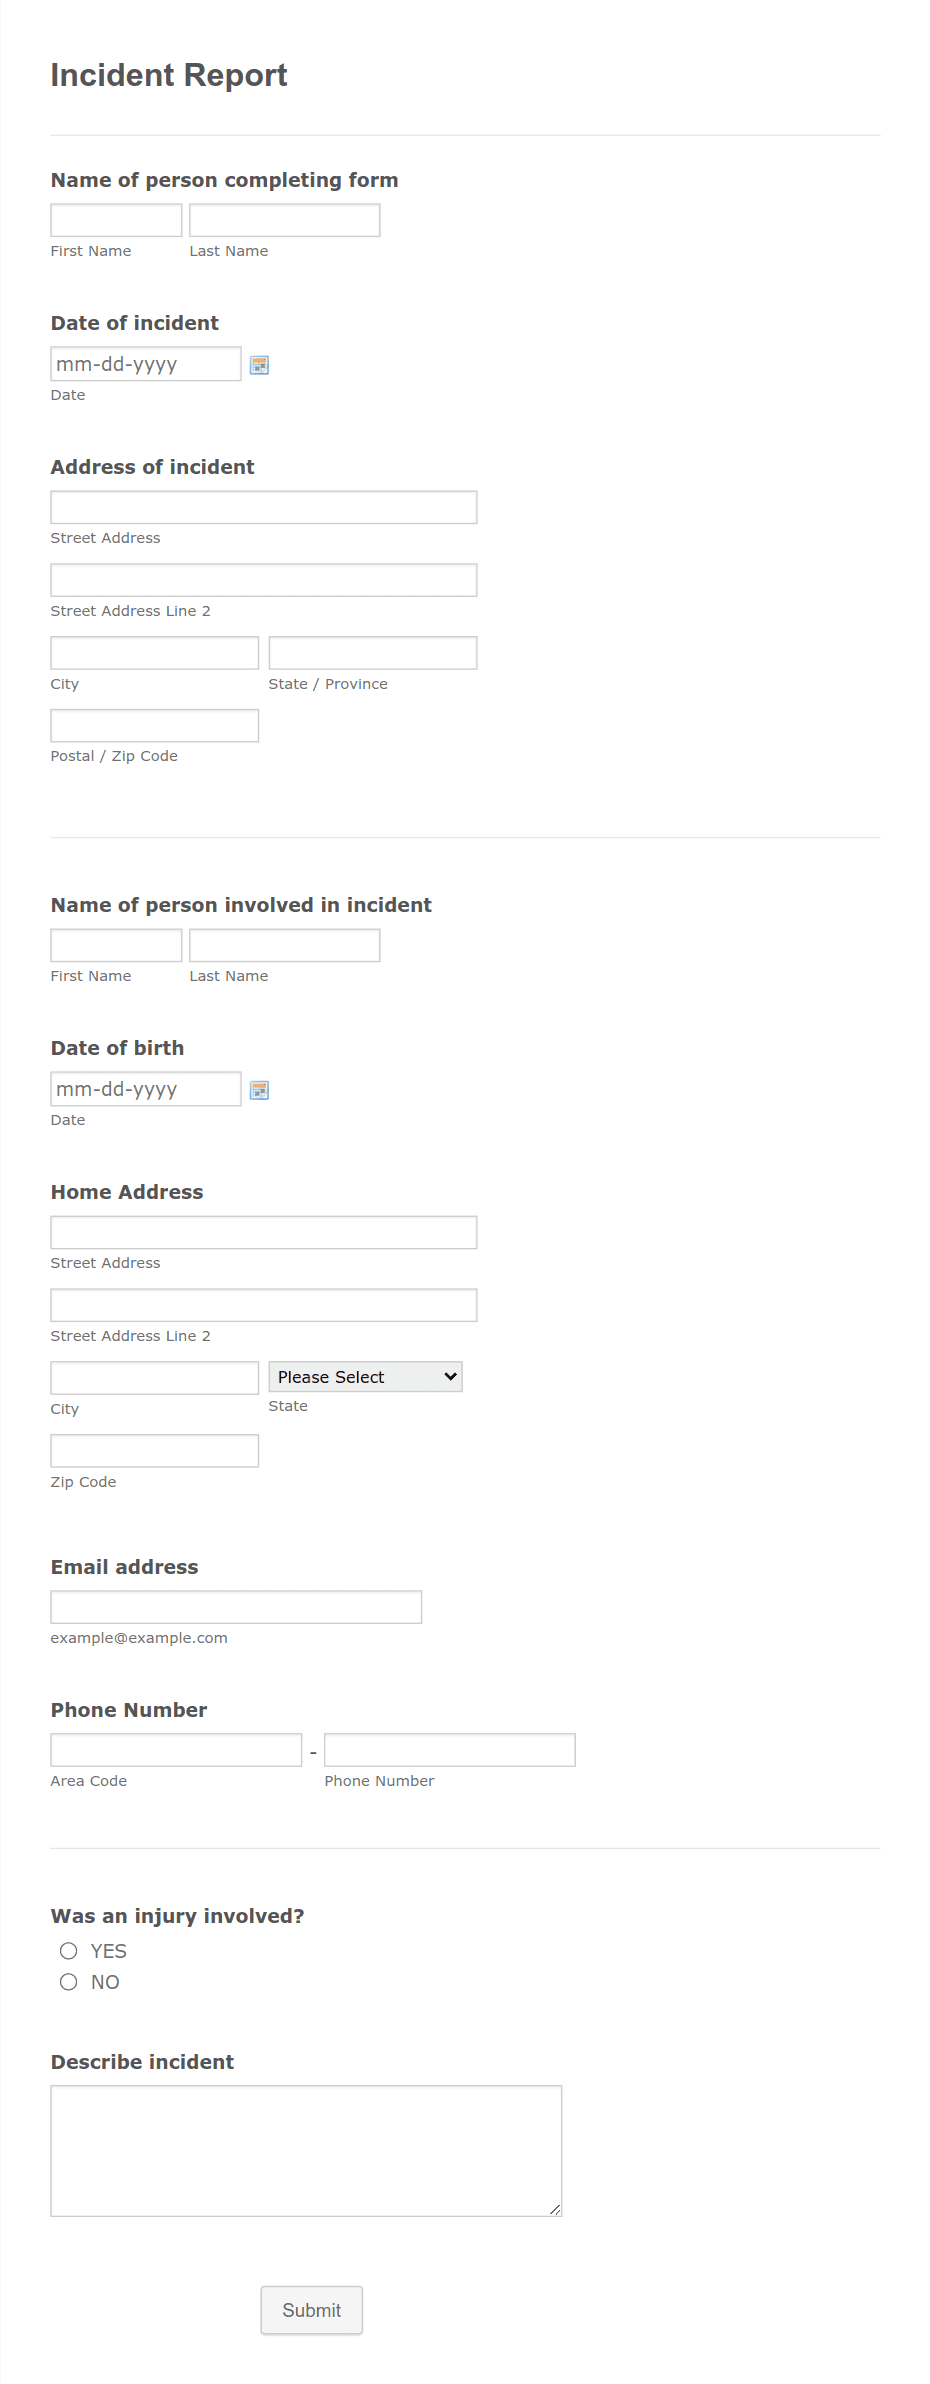Select NO for injury involved
Image resolution: width=930 pixels, height=2384 pixels.
68,1982
